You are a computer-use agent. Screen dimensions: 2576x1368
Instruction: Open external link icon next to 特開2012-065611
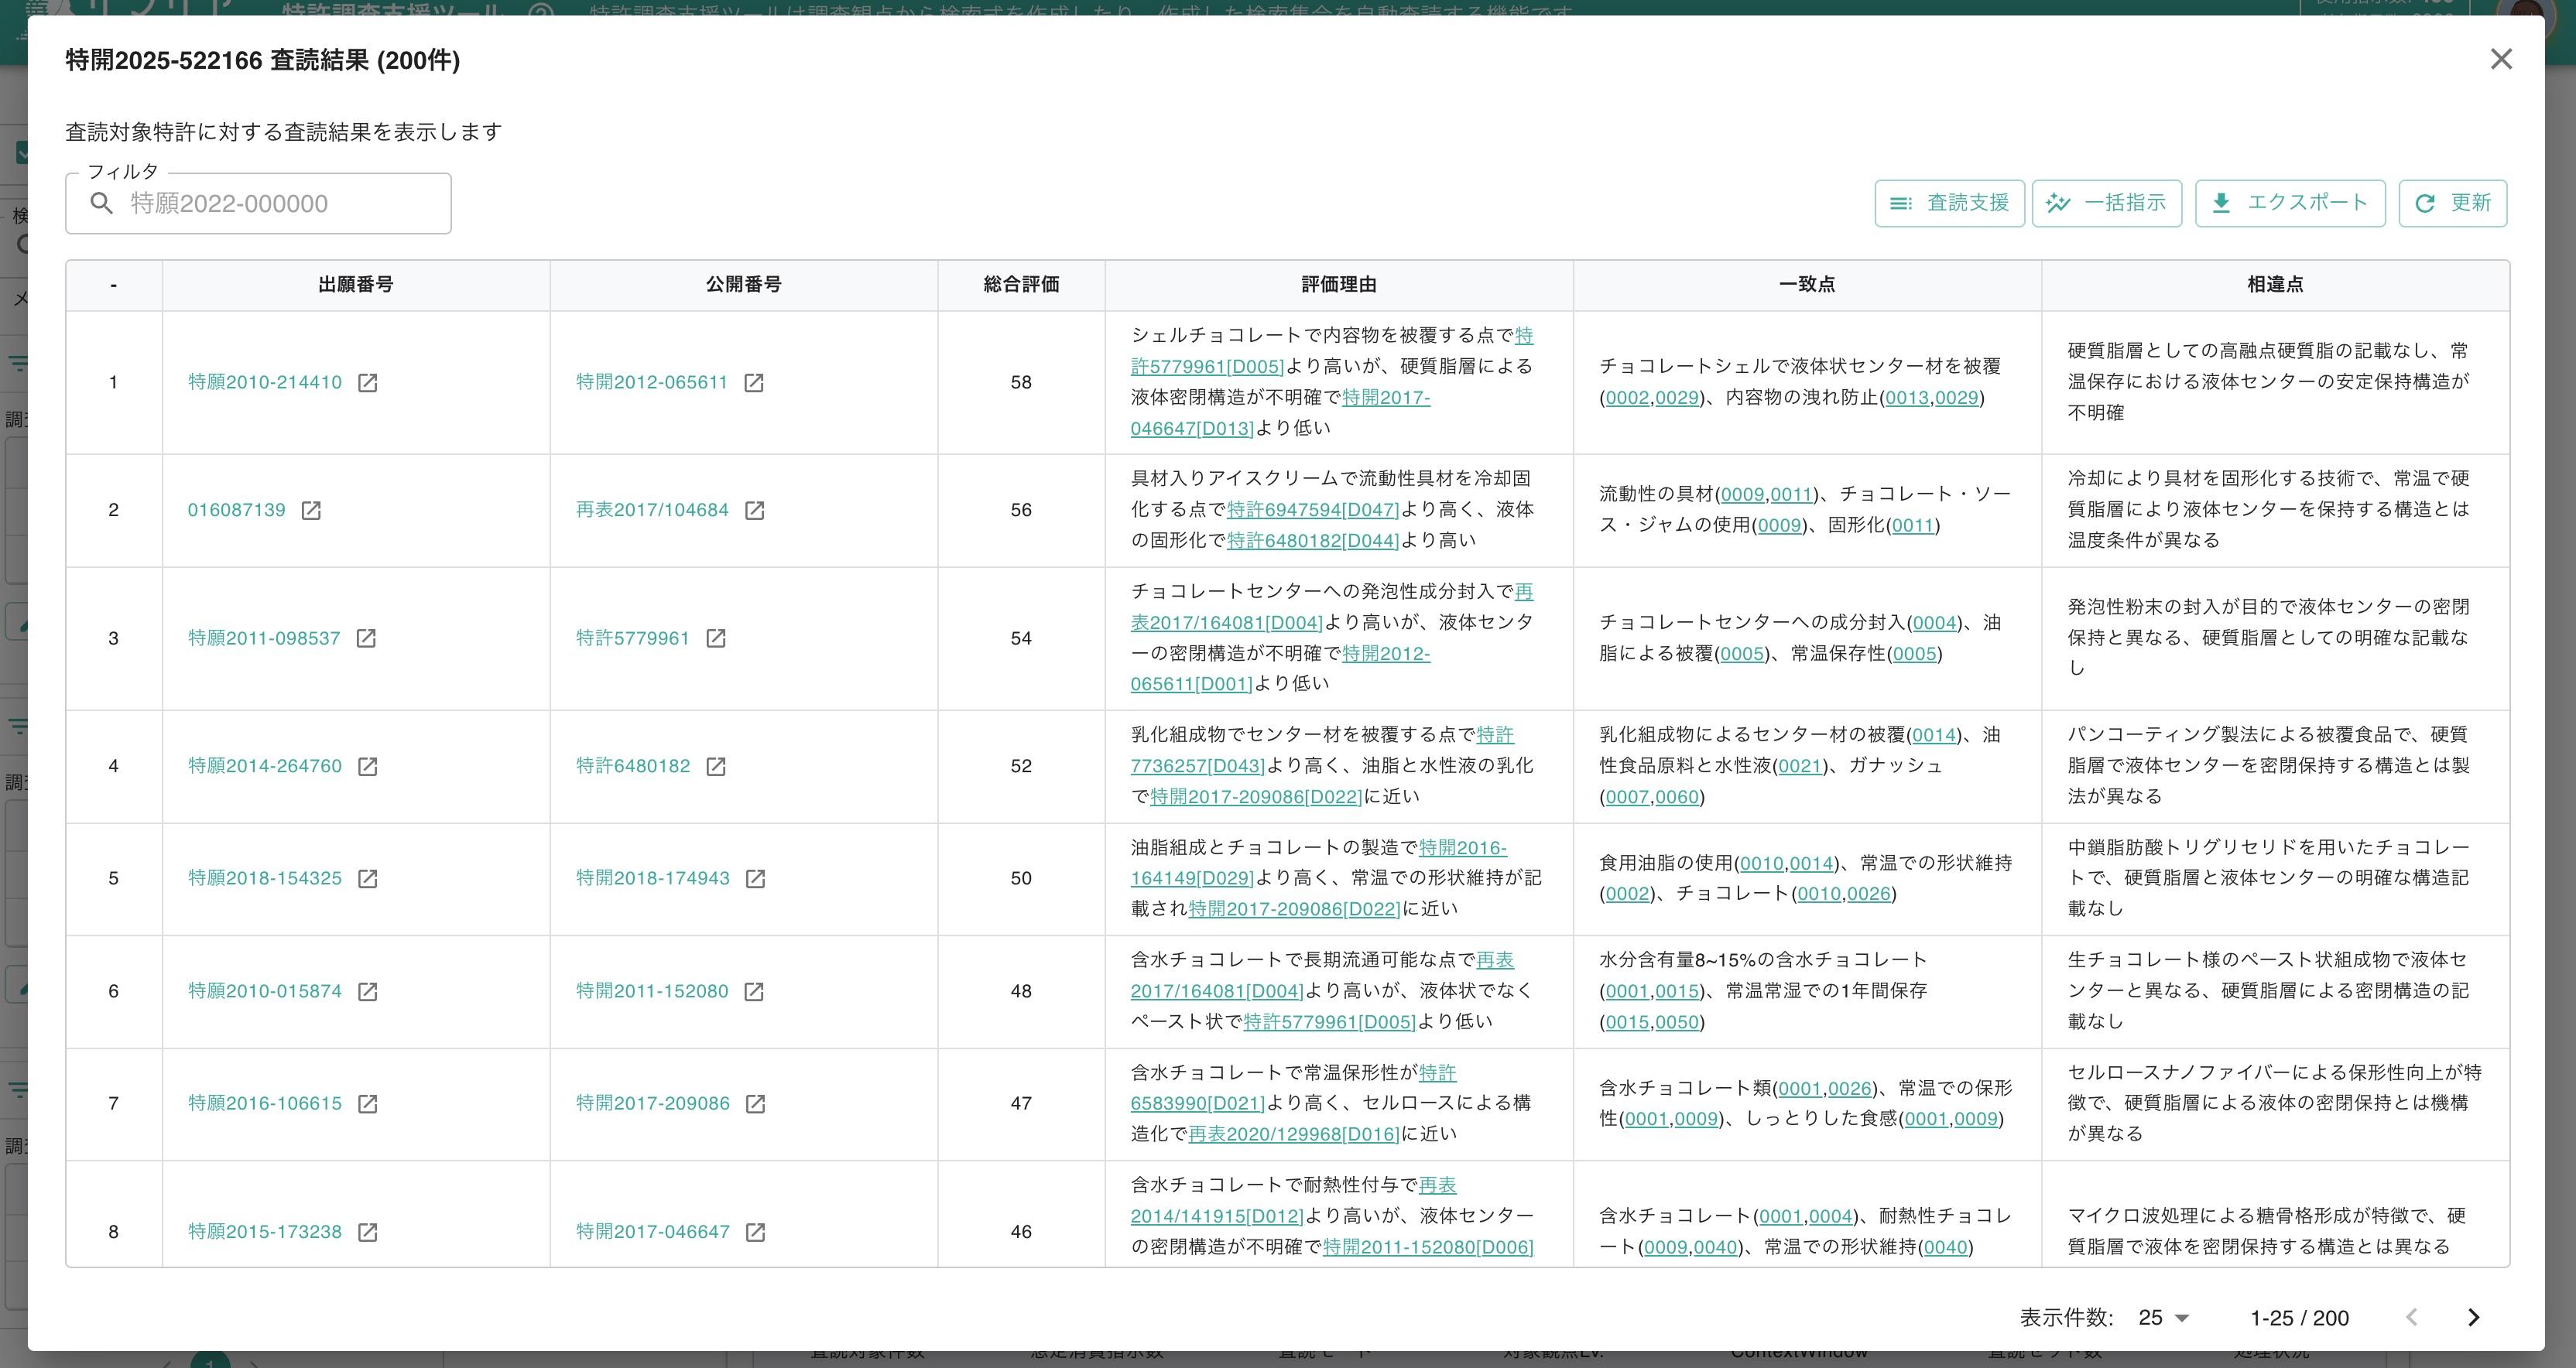click(754, 382)
